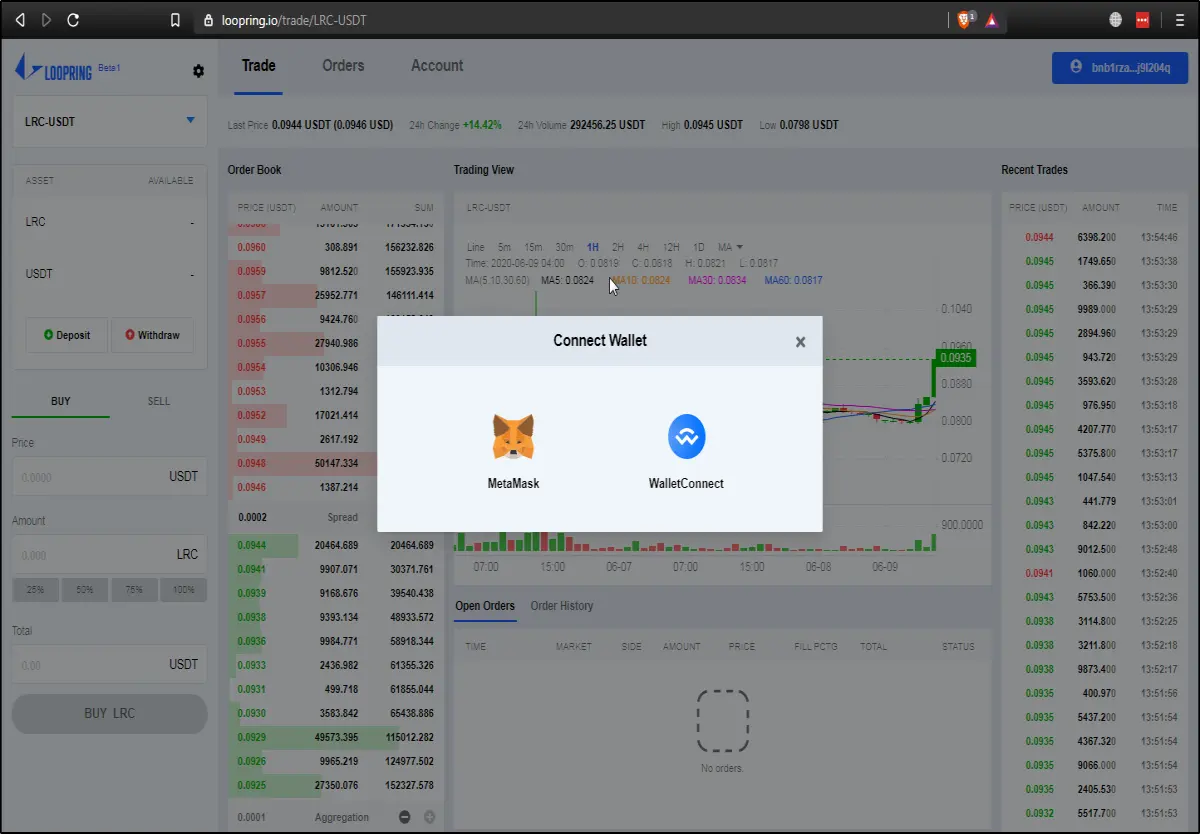
Task: Close the Connect Wallet dialog
Action: coord(800,342)
